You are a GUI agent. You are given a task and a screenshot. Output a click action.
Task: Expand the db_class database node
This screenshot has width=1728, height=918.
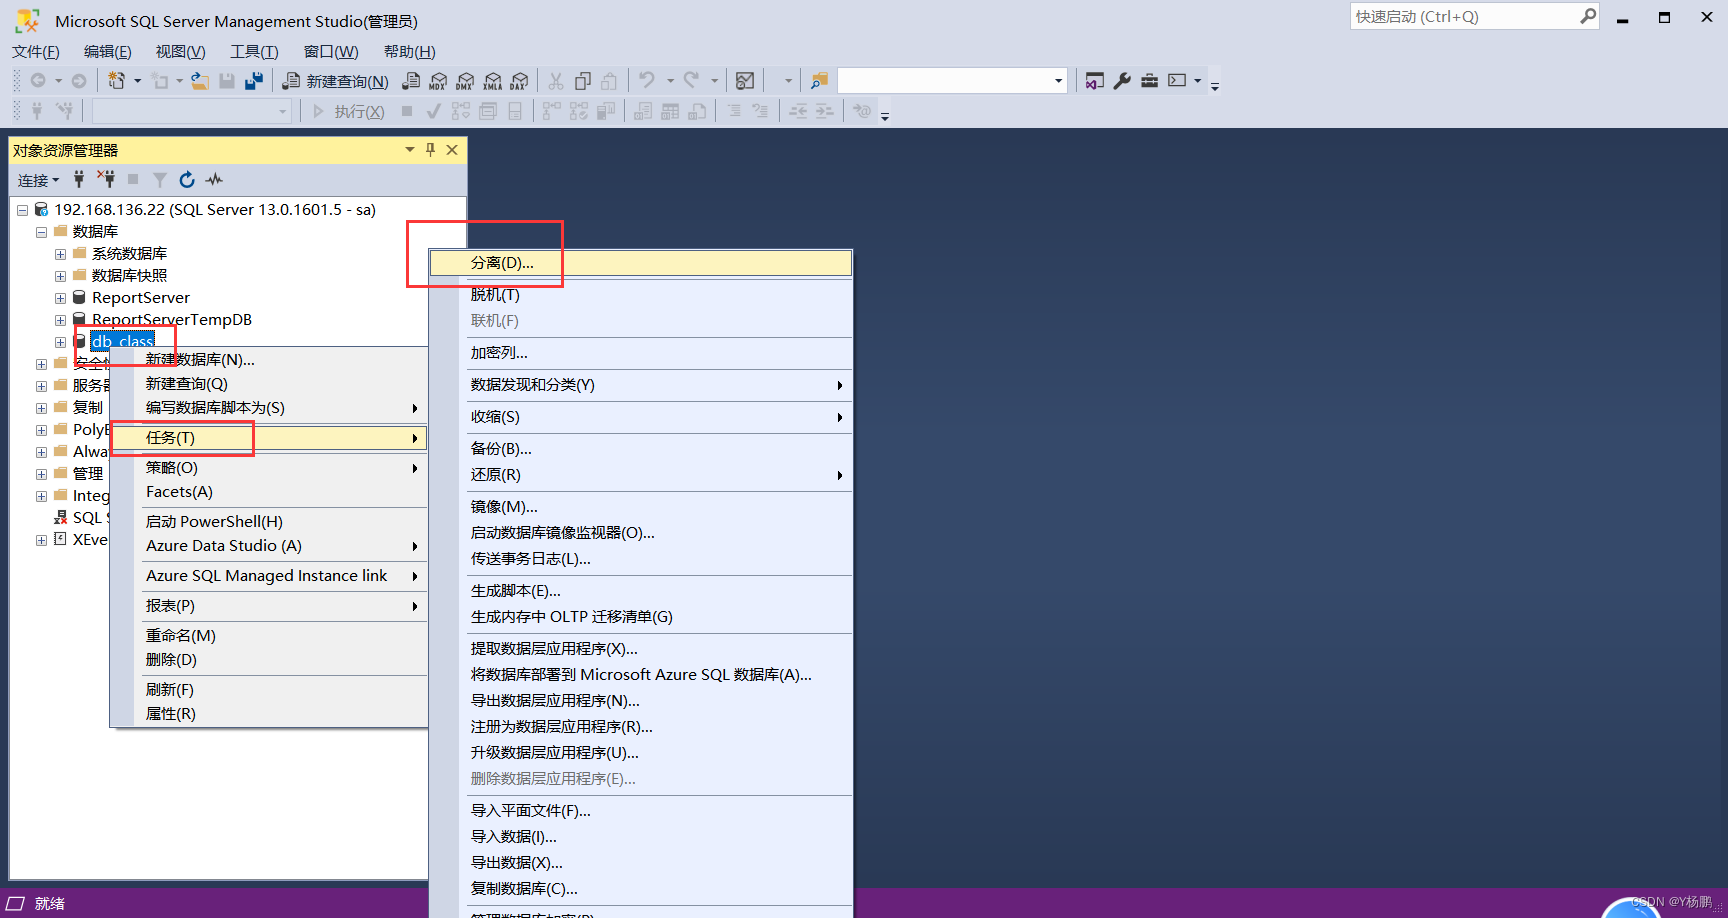click(60, 342)
